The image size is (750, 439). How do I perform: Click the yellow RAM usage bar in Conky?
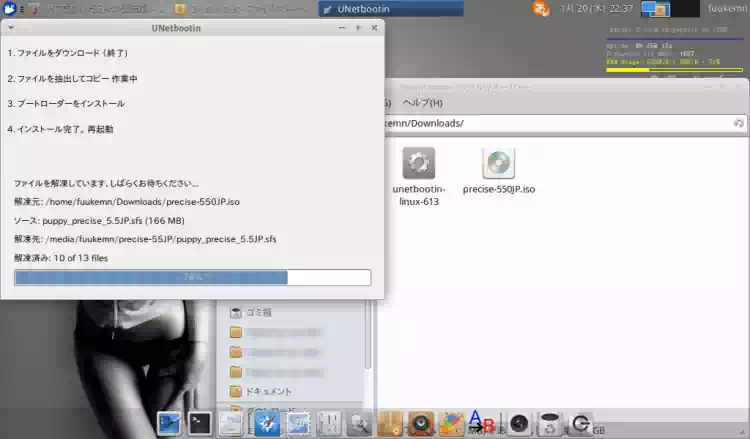point(674,70)
